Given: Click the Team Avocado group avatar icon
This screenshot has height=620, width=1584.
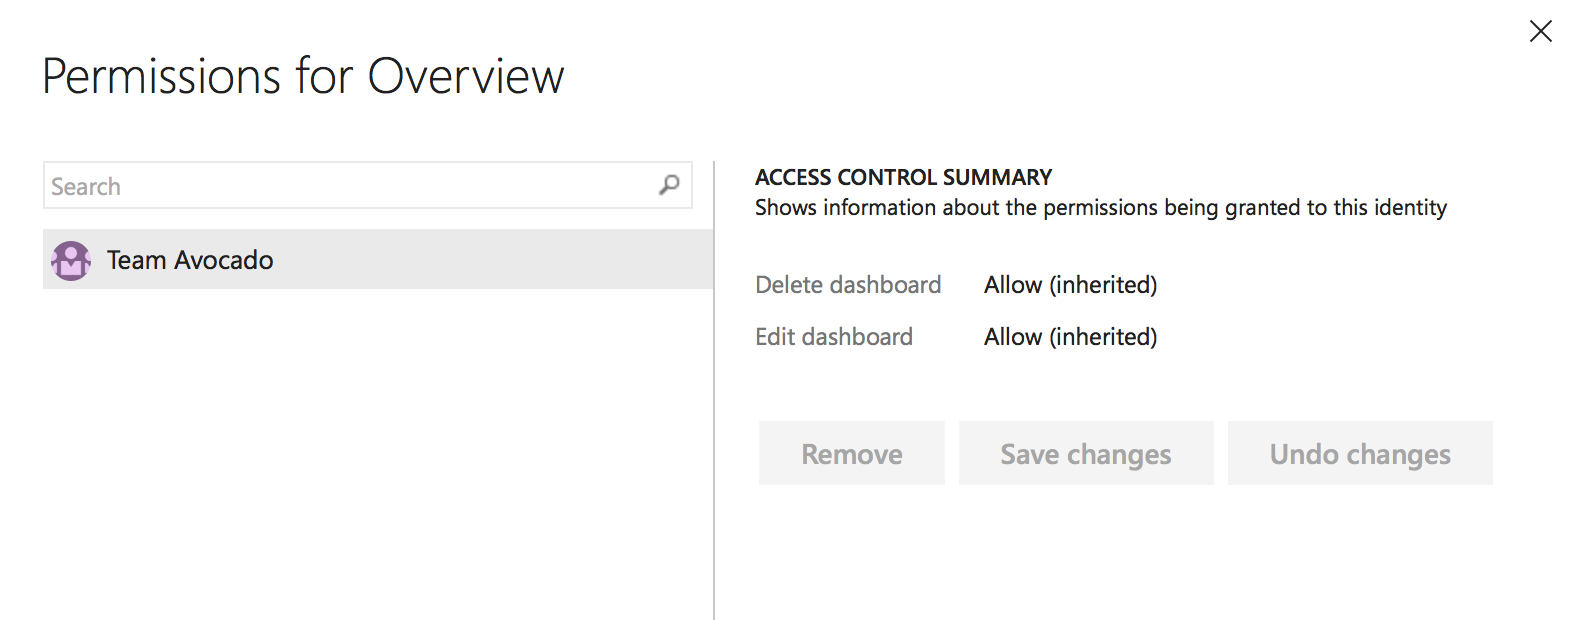Looking at the screenshot, I should [x=71, y=260].
